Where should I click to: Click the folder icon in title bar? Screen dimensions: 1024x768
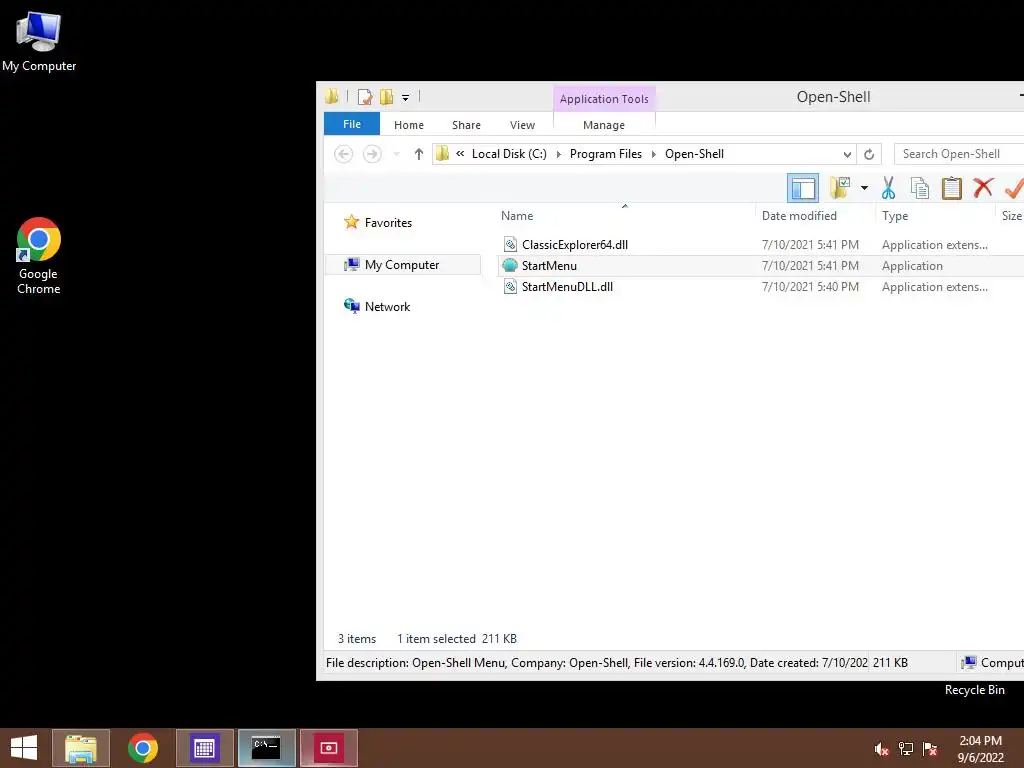[x=332, y=97]
